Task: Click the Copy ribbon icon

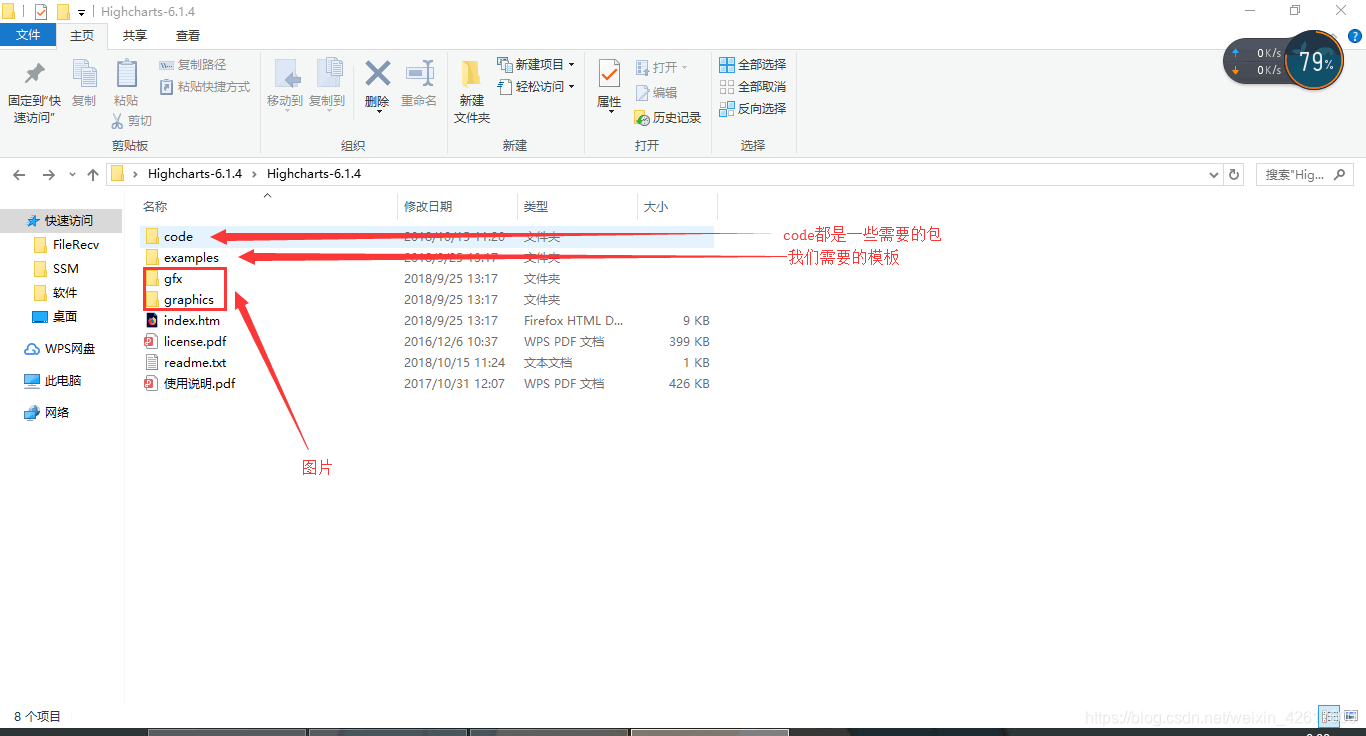Action: 84,74
